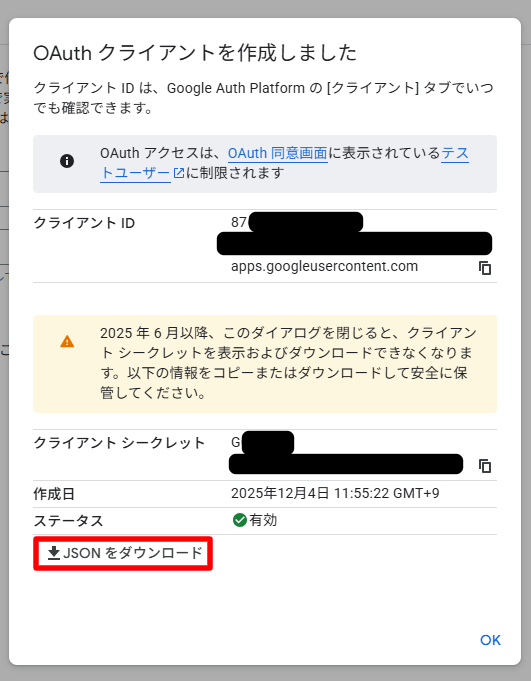Viewport: 531px width, 681px height.
Task: Click the info circle icon in the notice
Action: [67, 161]
